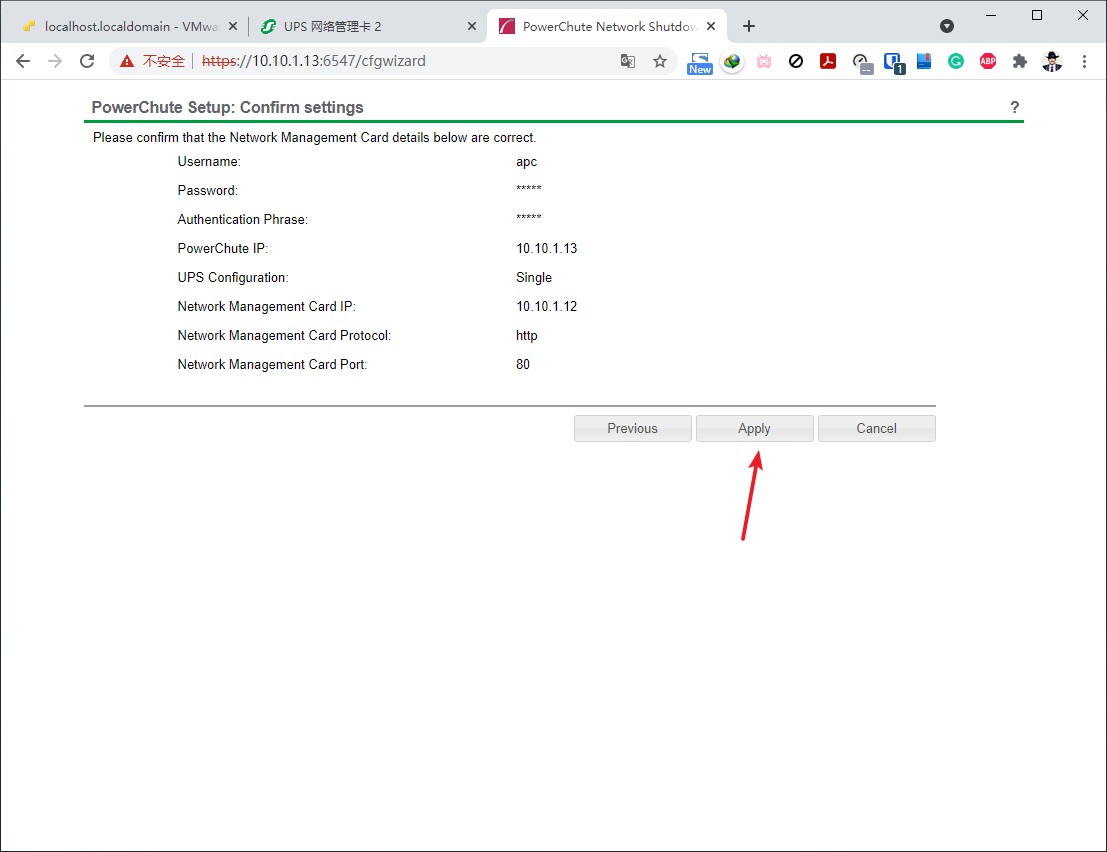Open the AdBlock Plus extension
This screenshot has width=1107, height=852.
(987, 61)
